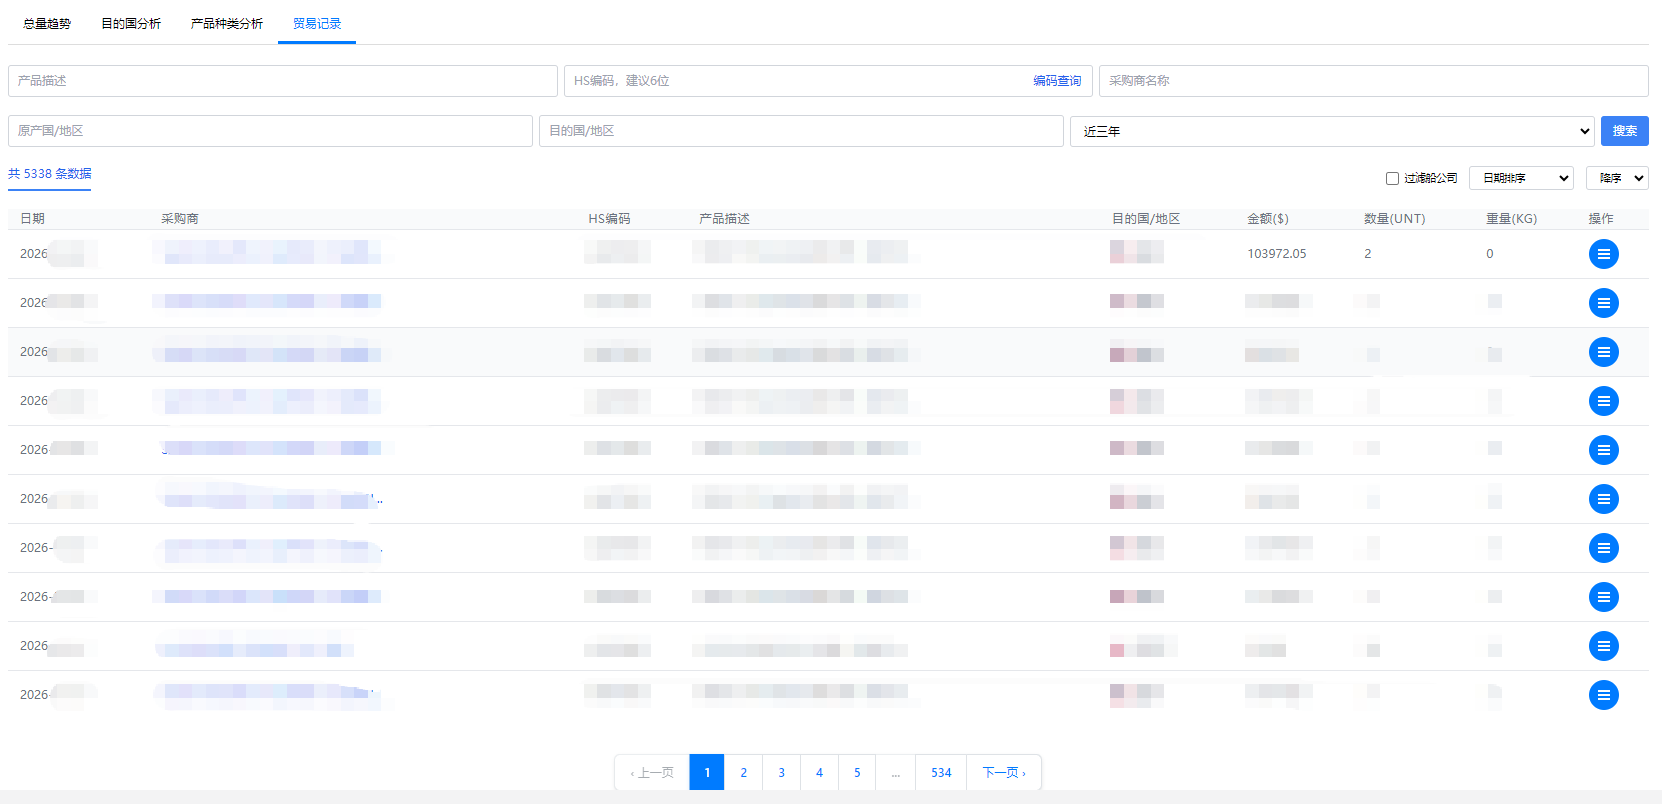Image resolution: width=1662 pixels, height=804 pixels.
Task: Go to page 5
Action: 857,772
